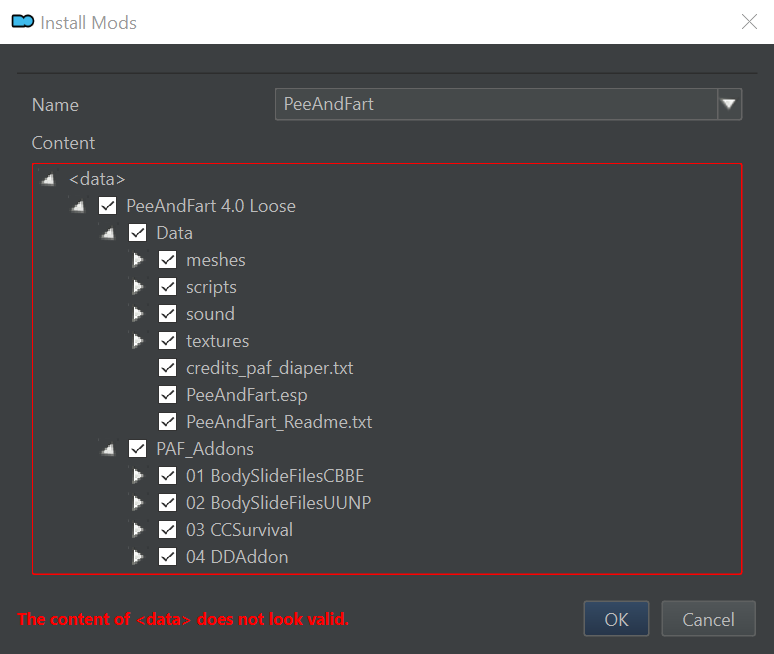
Task: Collapse the PAF_Addons folder
Action: (x=108, y=449)
